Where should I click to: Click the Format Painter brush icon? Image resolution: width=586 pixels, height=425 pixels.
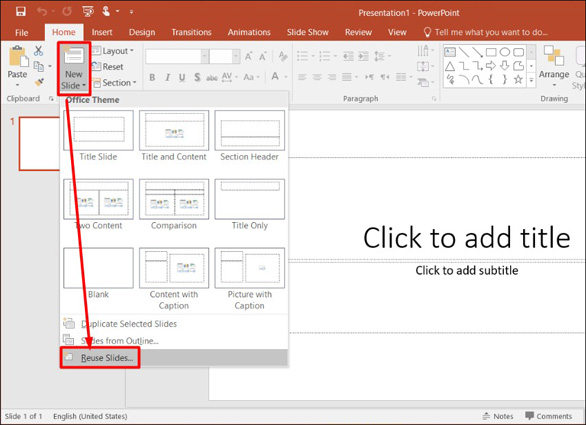(39, 82)
